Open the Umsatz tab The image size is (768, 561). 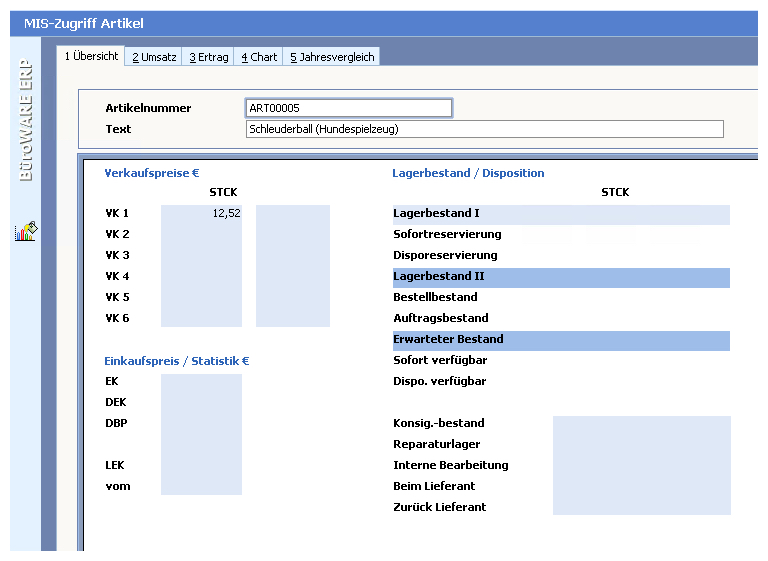click(154, 57)
